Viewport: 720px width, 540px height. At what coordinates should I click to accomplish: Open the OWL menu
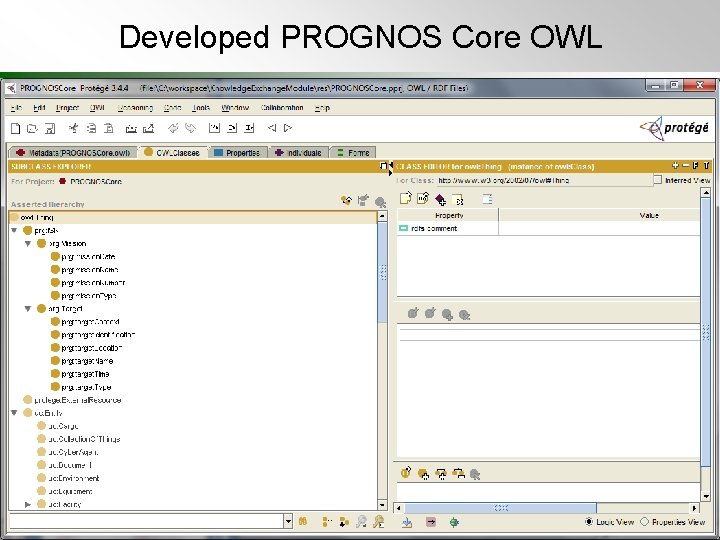tap(97, 108)
